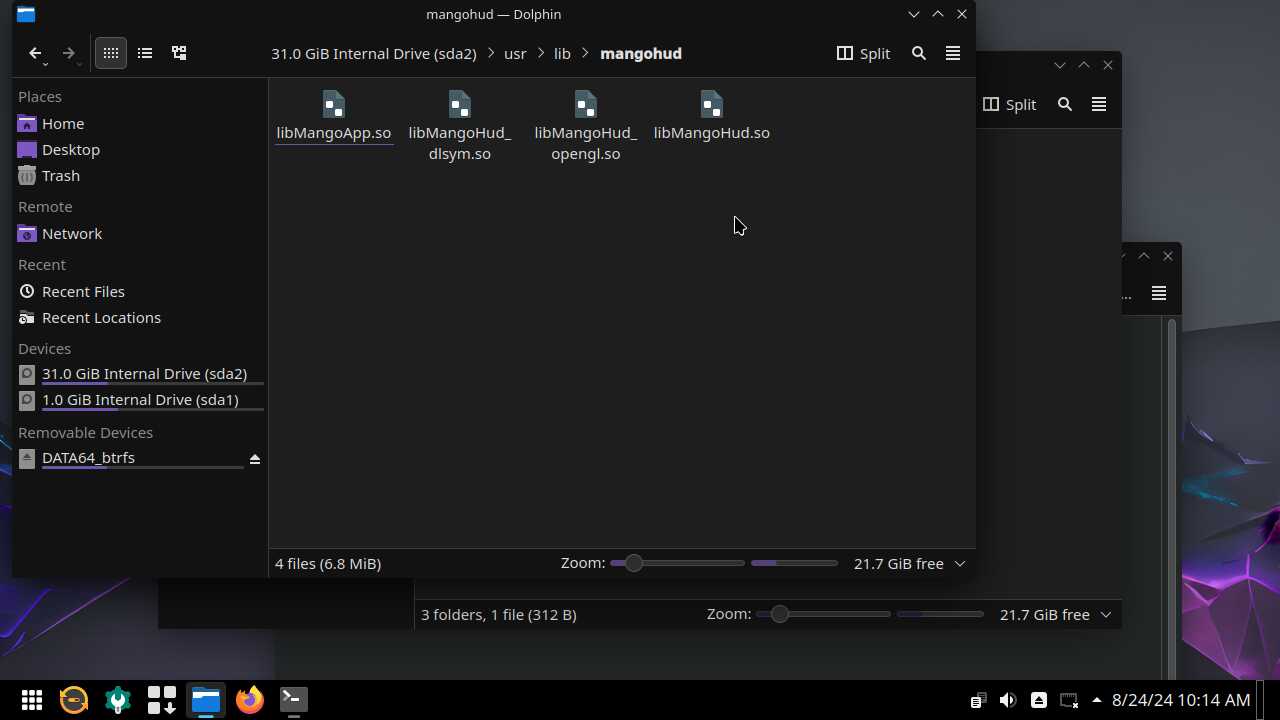Viewport: 1280px width, 720px height.
Task: Click the Dolphin file manager taskbar icon
Action: 206,700
